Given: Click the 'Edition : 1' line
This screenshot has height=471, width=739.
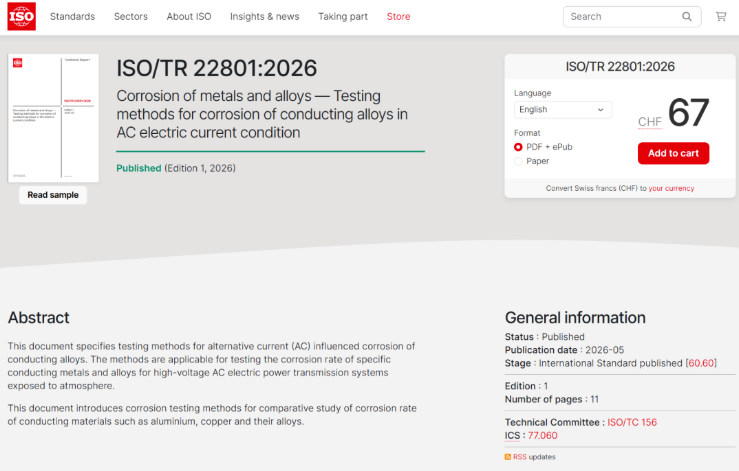Looking at the screenshot, I should [526, 386].
